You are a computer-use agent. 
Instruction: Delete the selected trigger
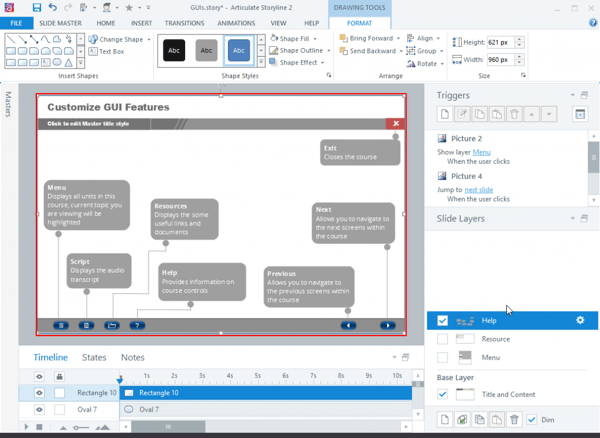[514, 114]
